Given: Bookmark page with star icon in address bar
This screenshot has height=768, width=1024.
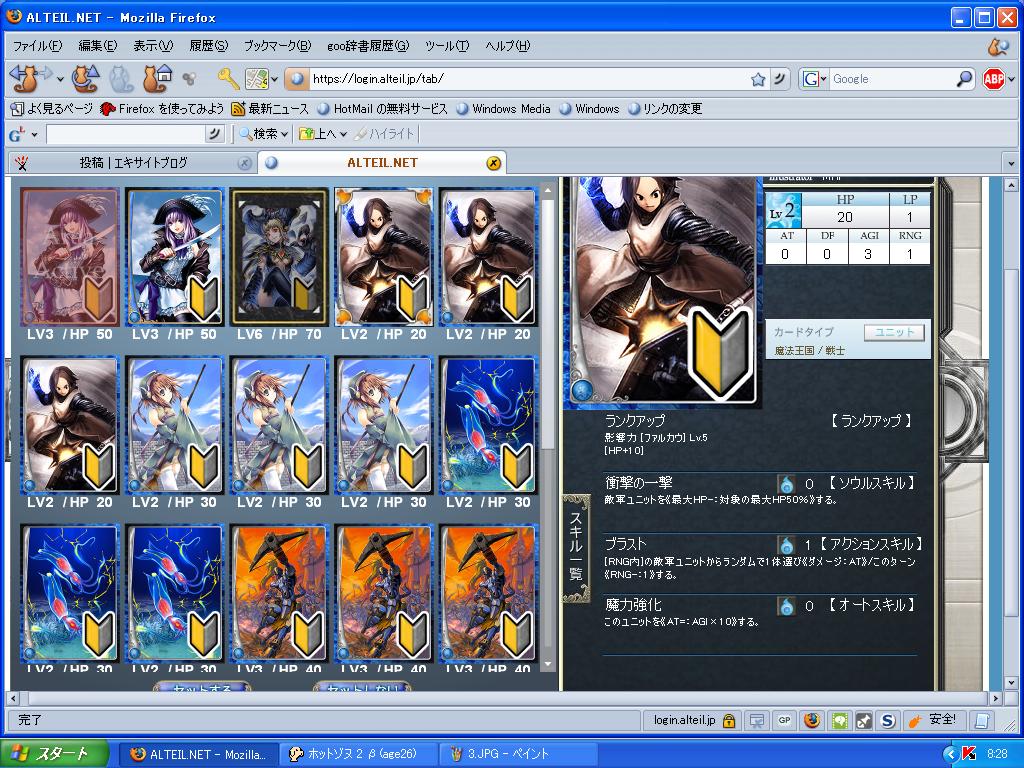Looking at the screenshot, I should point(758,79).
